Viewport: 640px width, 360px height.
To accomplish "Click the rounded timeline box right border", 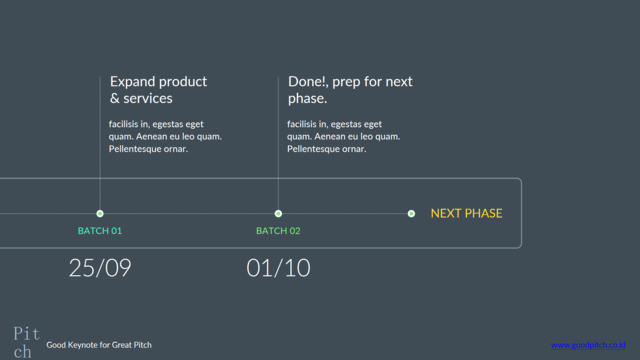I will (x=521, y=213).
